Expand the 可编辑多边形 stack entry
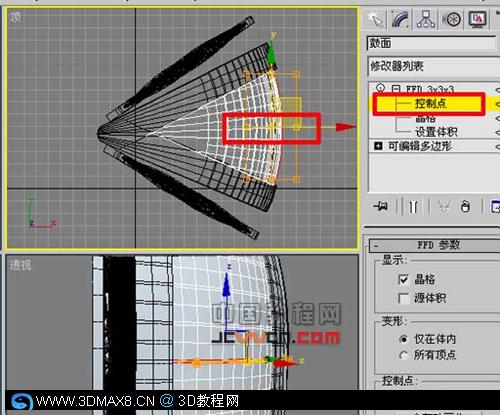Image resolution: width=500 pixels, height=415 pixels. click(x=378, y=146)
